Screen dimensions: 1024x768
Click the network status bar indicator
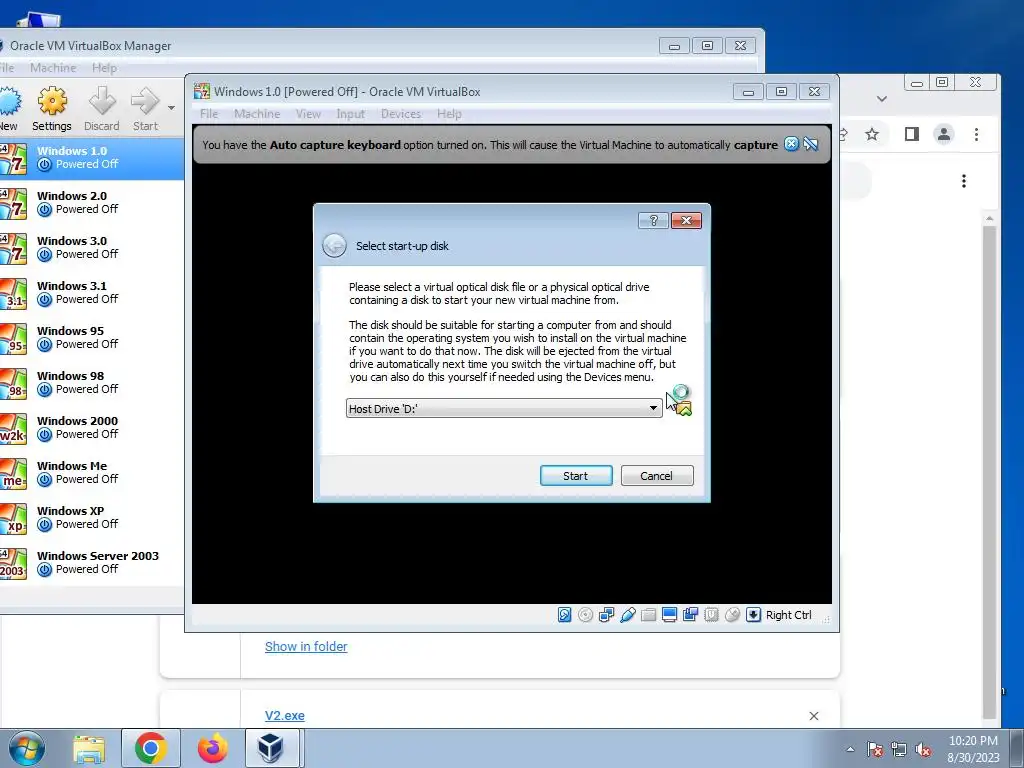click(606, 615)
